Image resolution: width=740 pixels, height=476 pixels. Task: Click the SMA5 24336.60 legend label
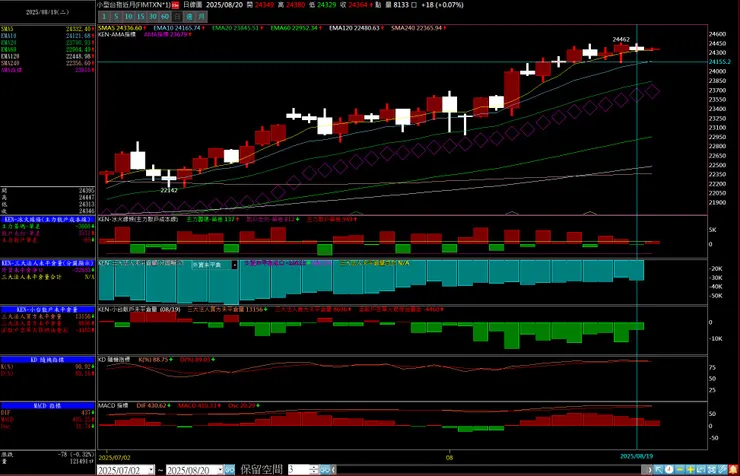coord(122,28)
